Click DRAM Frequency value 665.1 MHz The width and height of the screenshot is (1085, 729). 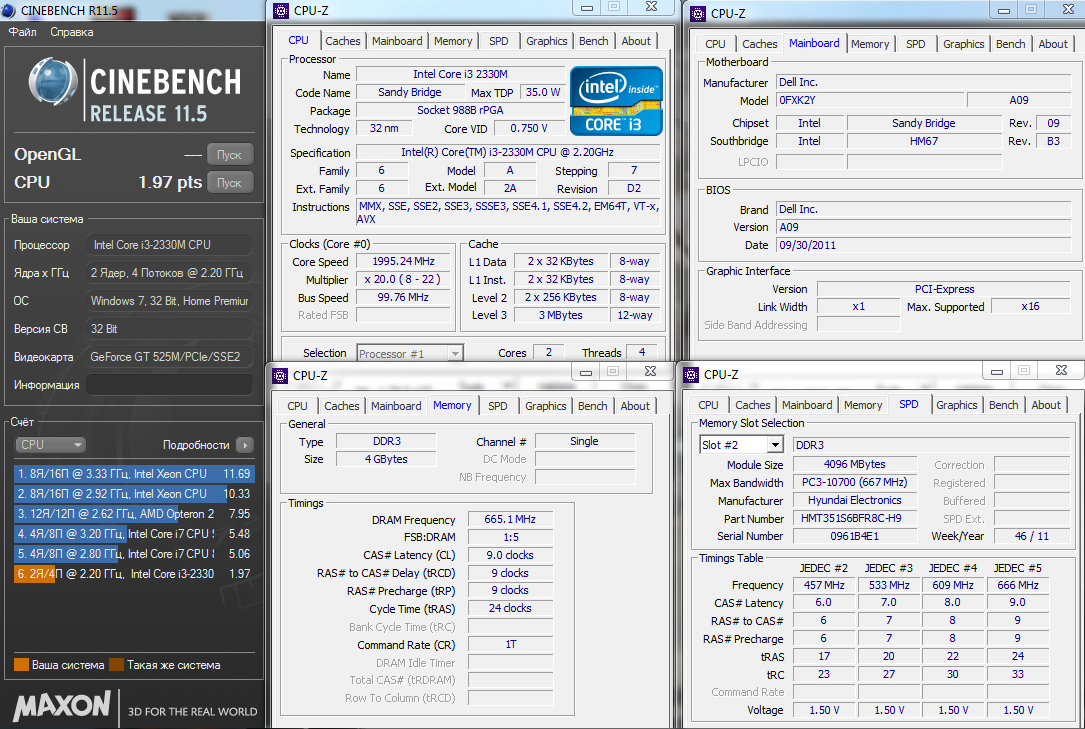click(510, 519)
